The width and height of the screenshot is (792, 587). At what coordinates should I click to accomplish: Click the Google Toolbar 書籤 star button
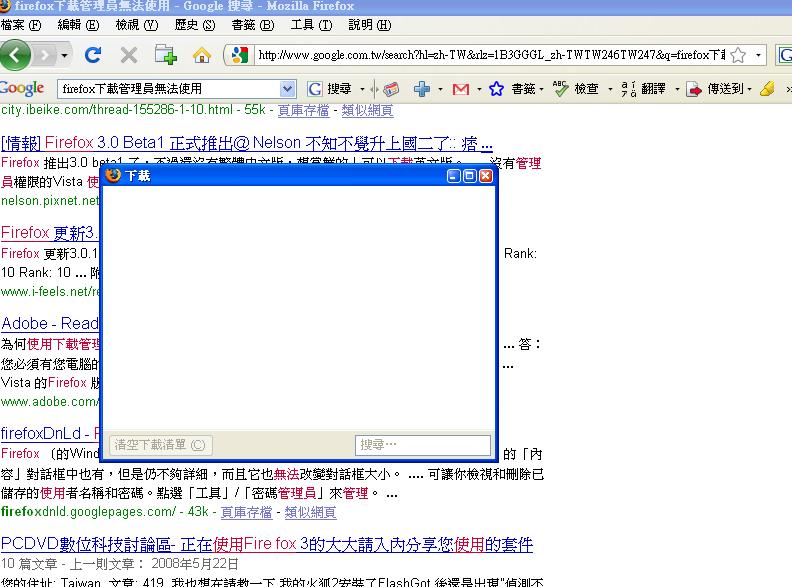coord(496,89)
